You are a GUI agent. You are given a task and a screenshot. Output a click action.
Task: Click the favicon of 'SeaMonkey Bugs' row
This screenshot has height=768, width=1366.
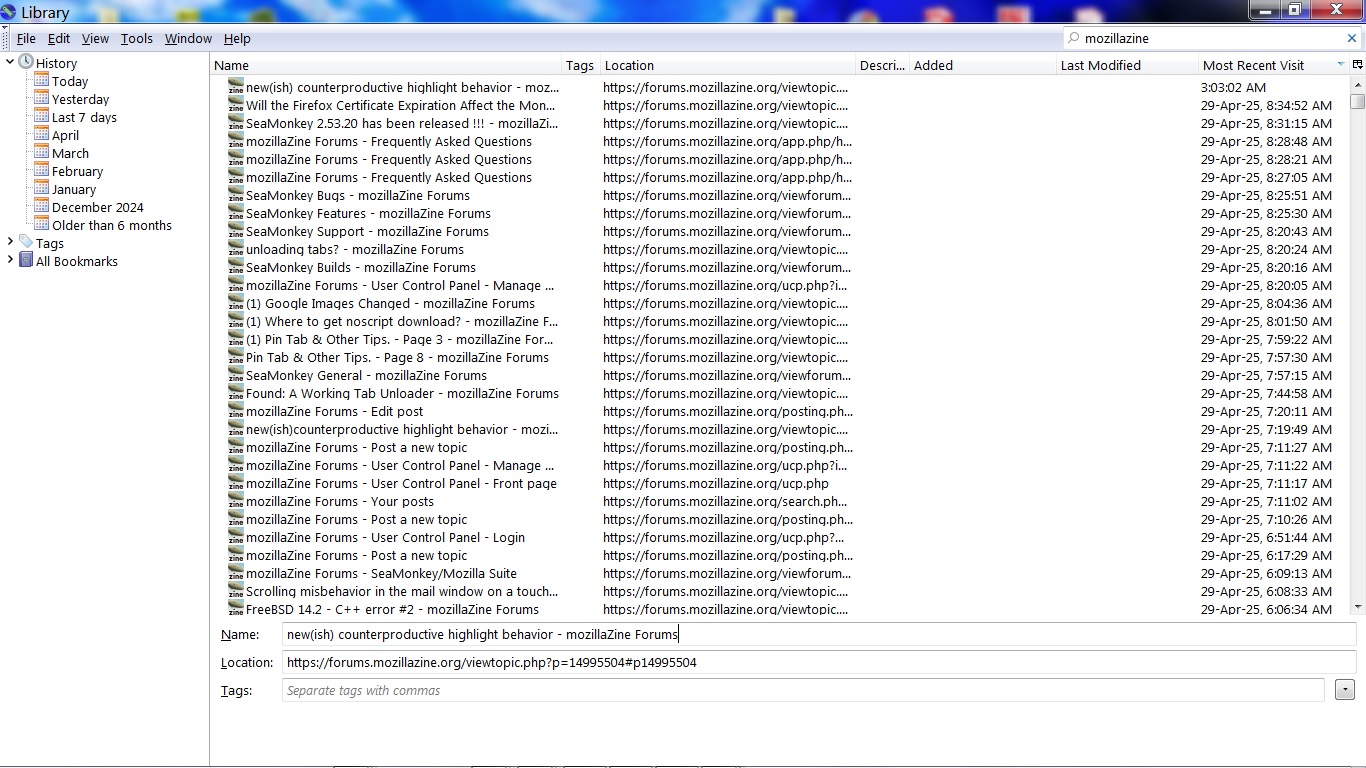(x=236, y=195)
